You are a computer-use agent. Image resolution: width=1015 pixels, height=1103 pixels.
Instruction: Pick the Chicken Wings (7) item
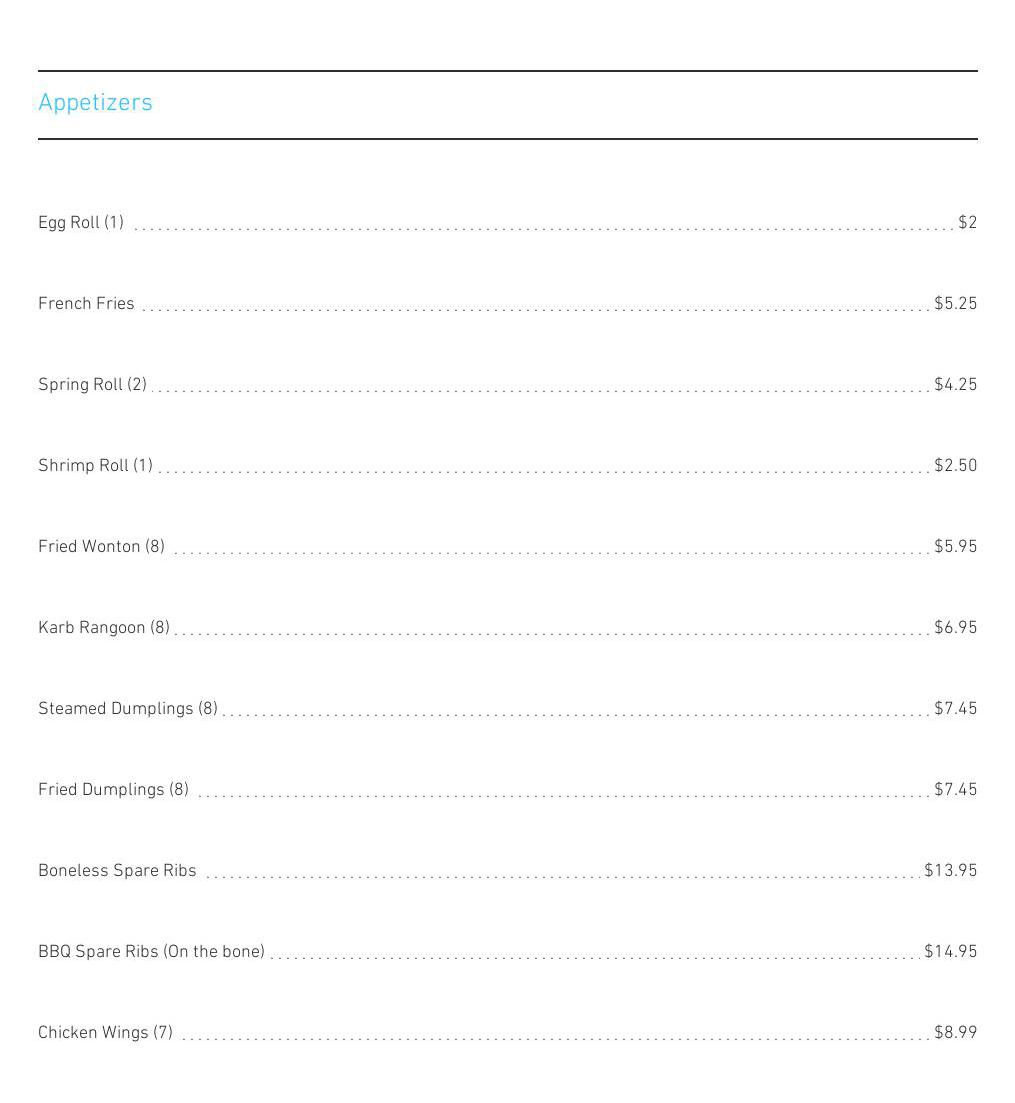105,1032
